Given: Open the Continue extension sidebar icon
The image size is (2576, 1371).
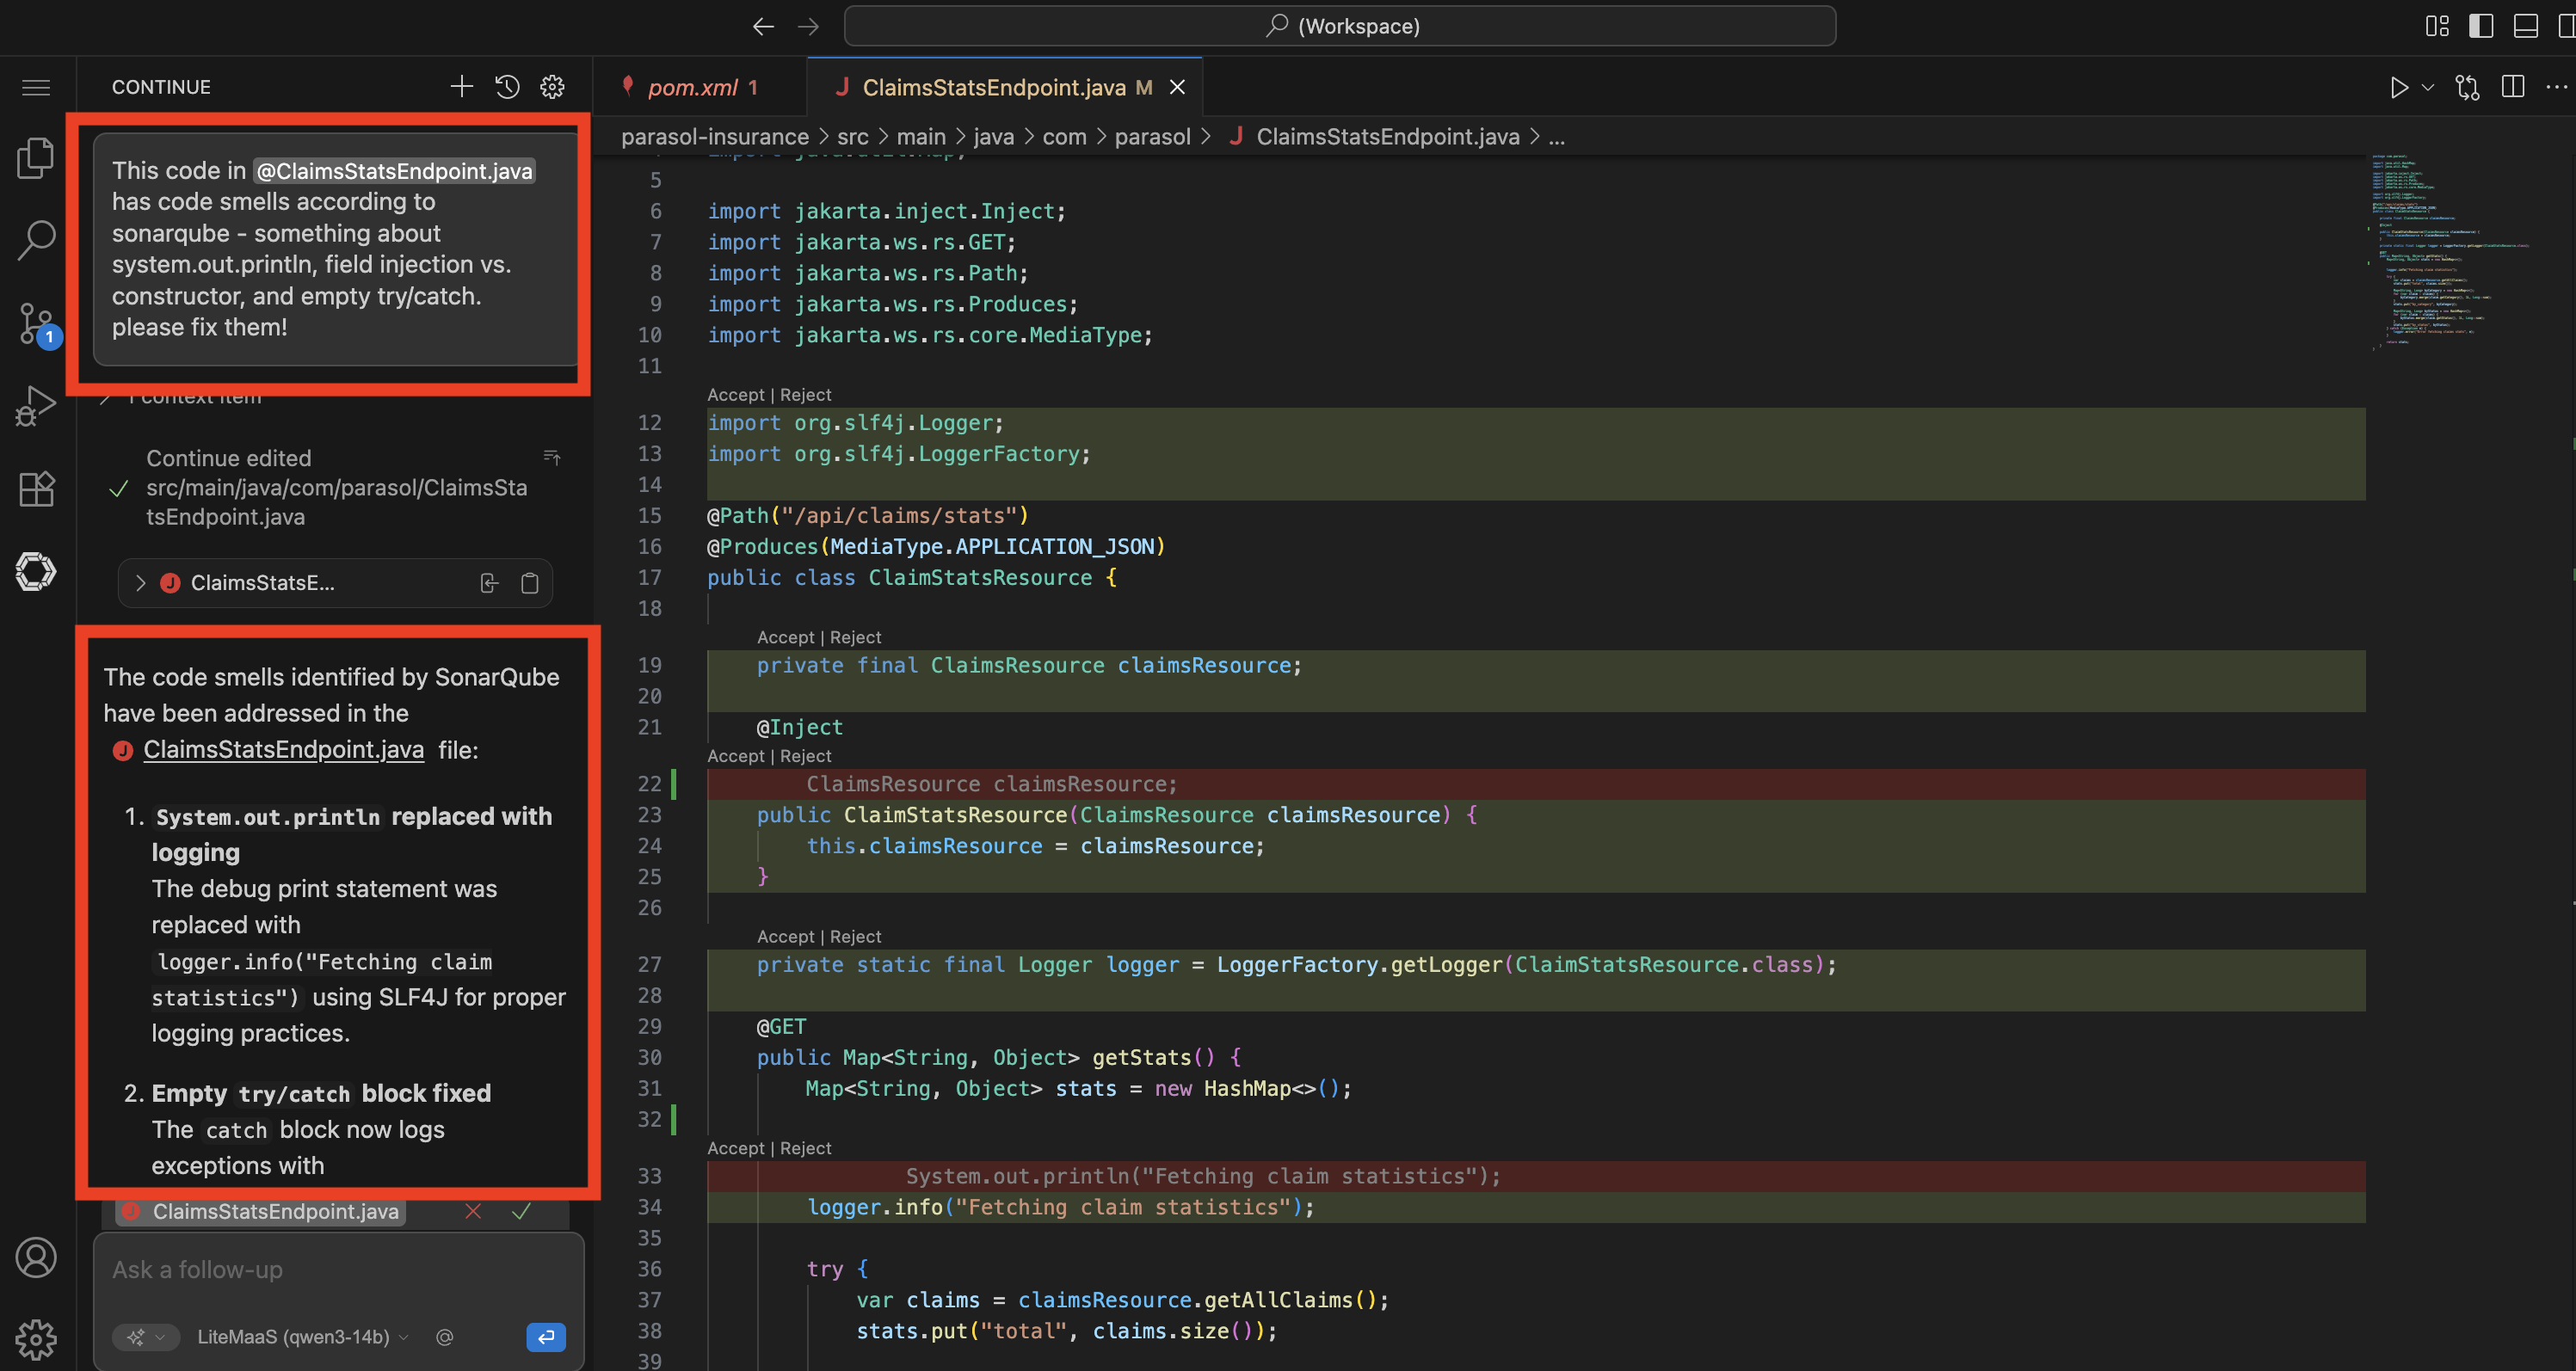Looking at the screenshot, I should (x=36, y=571).
